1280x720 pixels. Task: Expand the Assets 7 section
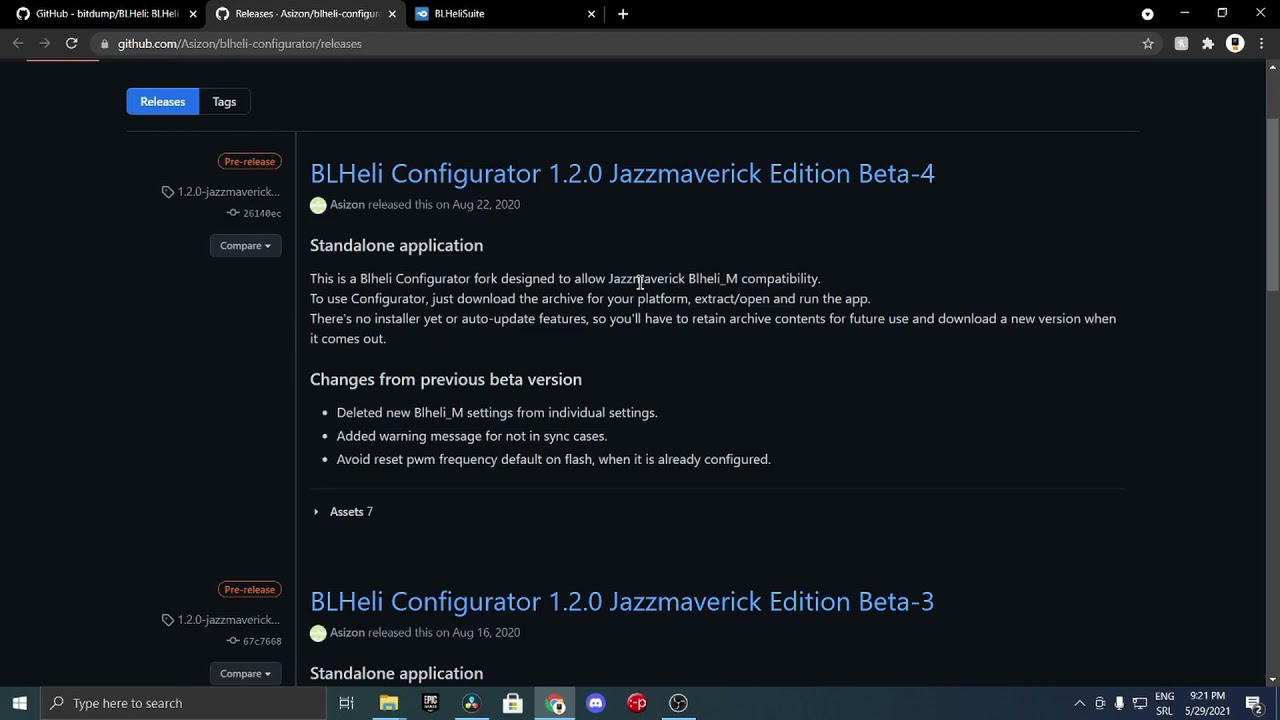pyautogui.click(x=343, y=511)
